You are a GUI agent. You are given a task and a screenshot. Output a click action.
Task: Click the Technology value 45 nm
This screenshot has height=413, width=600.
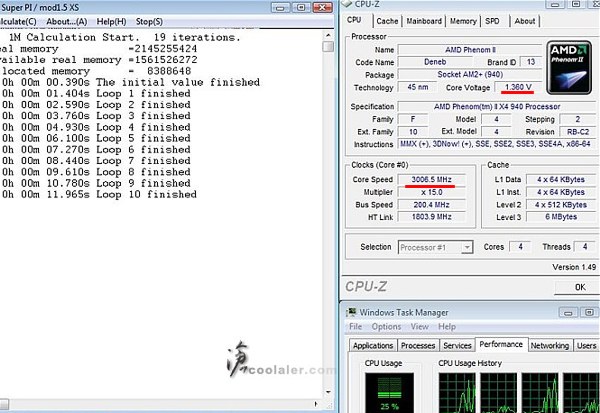click(x=418, y=87)
